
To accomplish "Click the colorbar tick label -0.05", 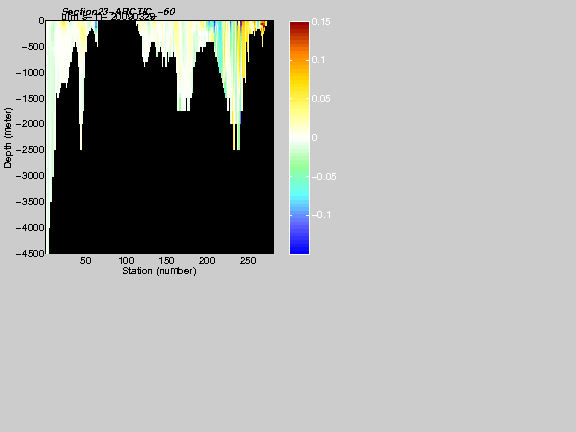I will click(324, 177).
